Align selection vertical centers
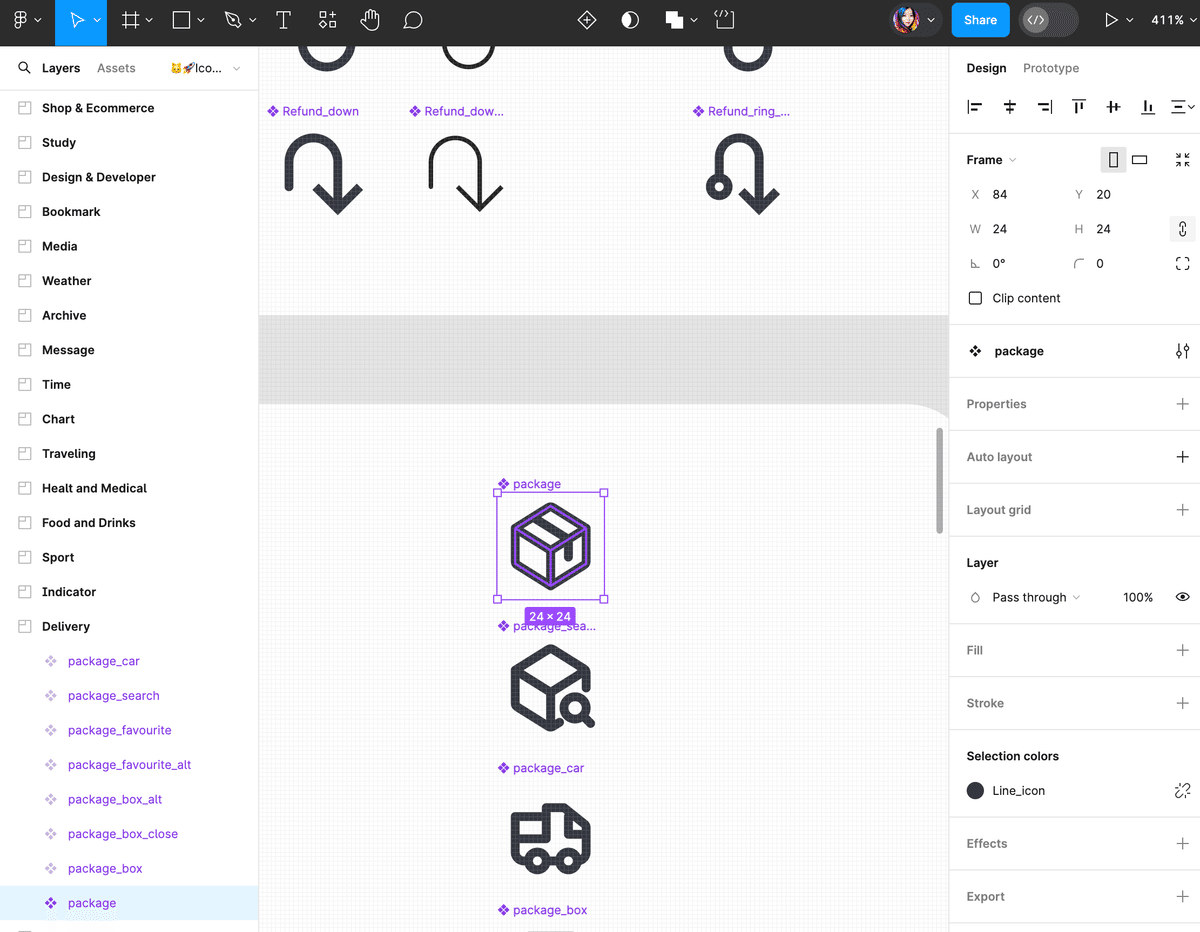The image size is (1200, 932). pos(1113,107)
